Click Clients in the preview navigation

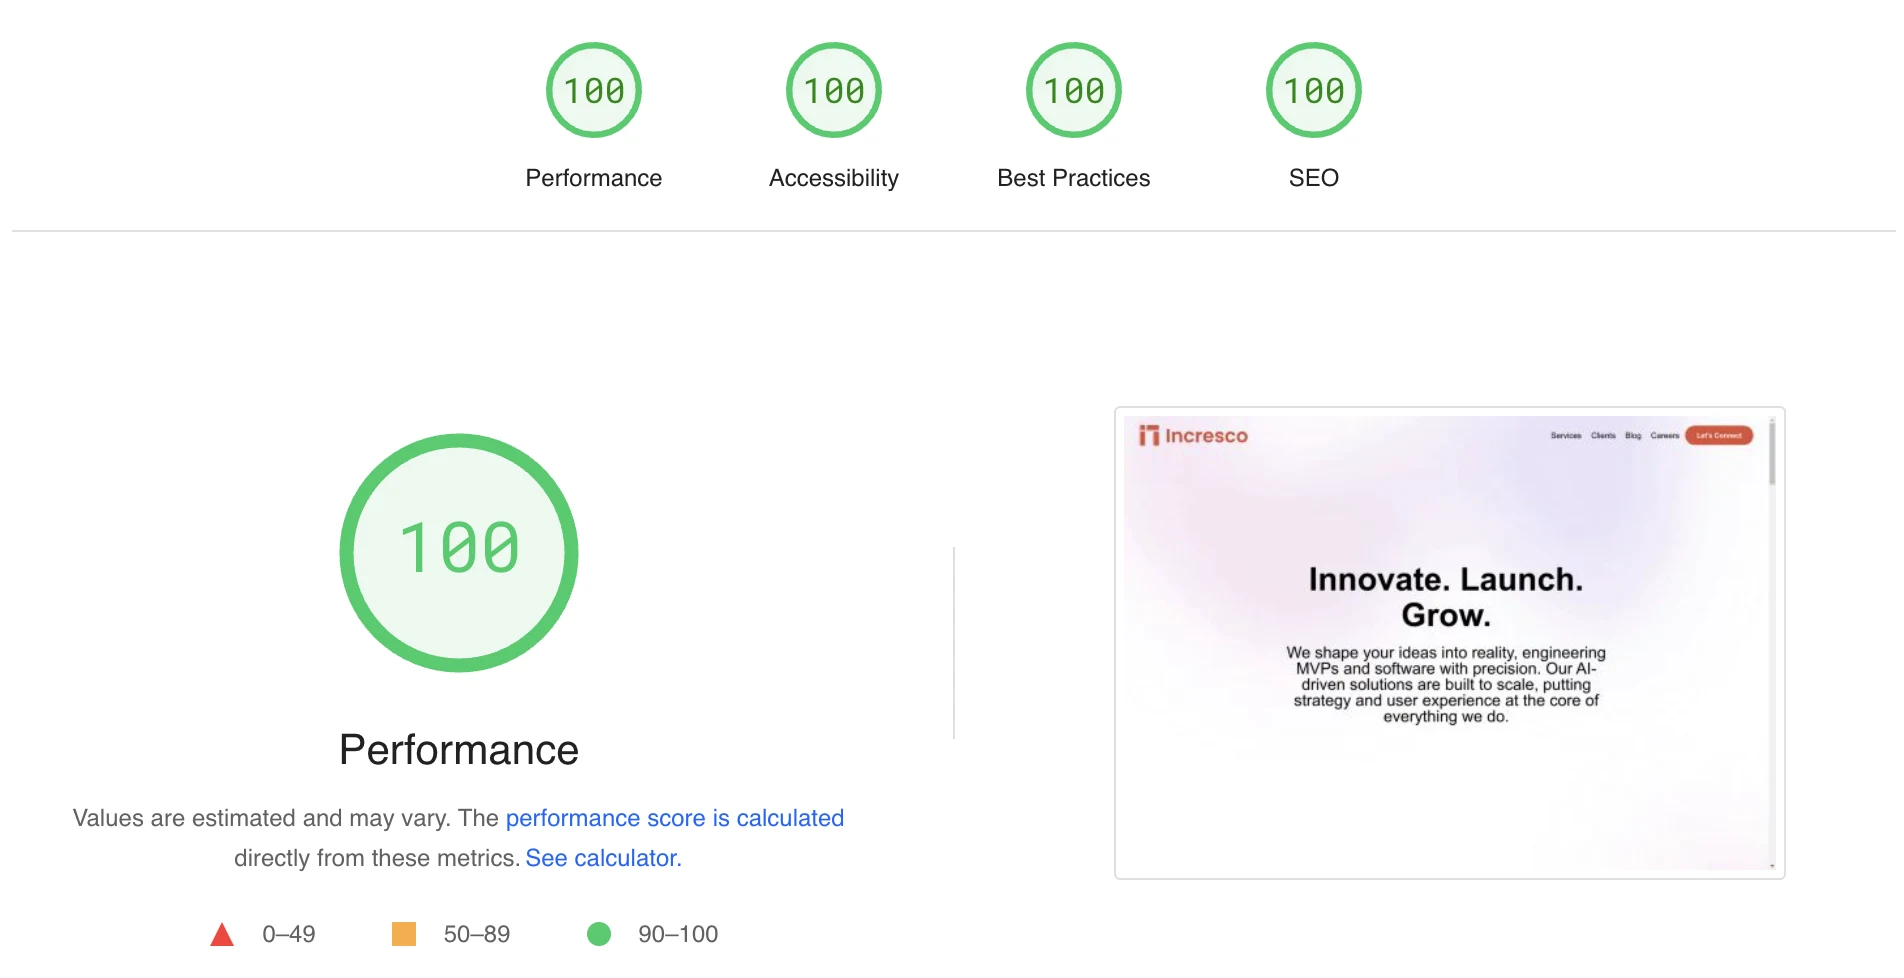(1603, 435)
